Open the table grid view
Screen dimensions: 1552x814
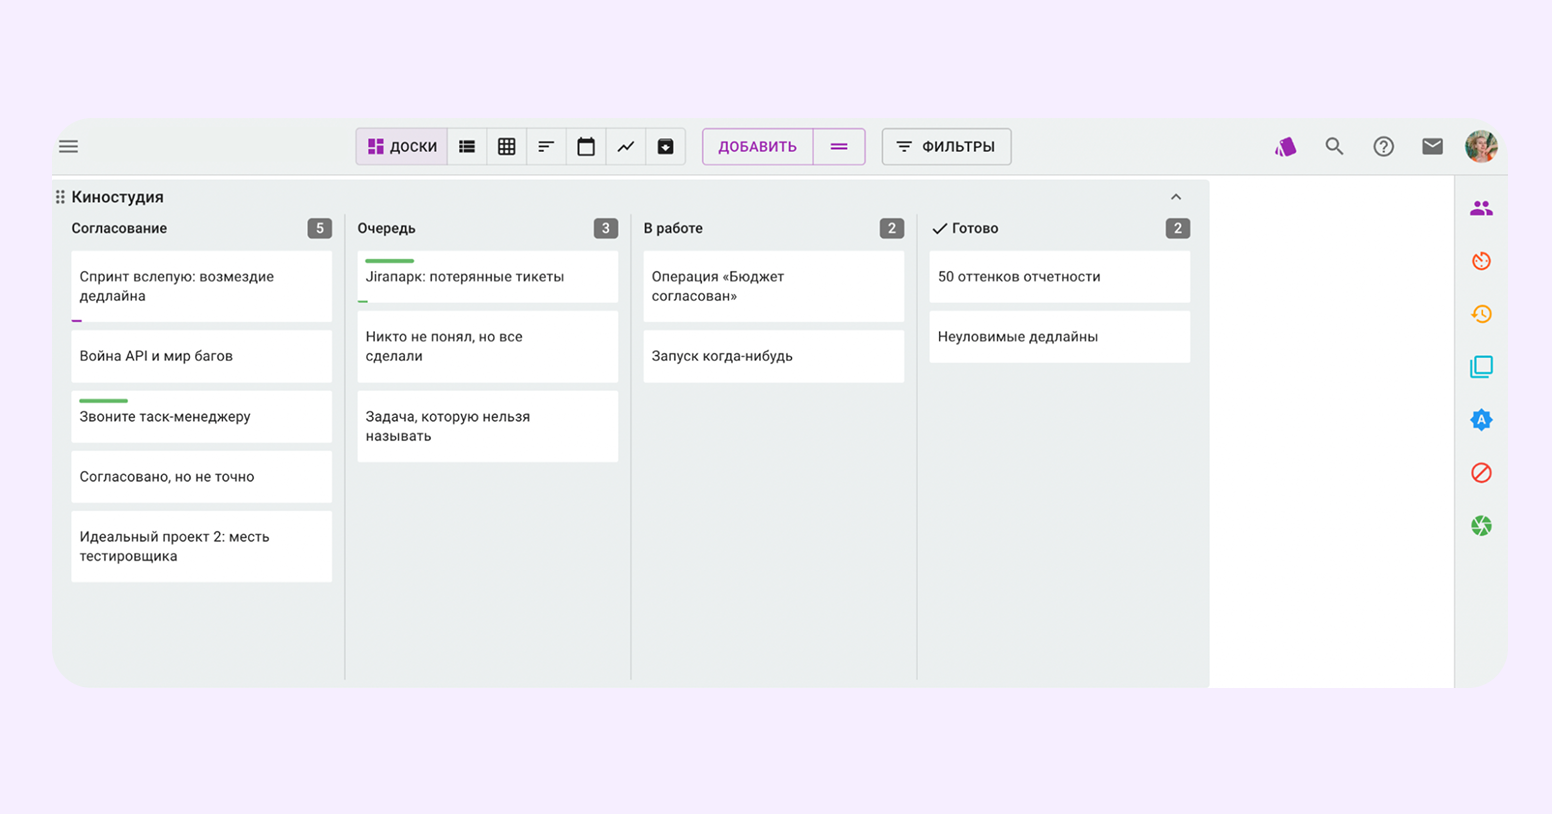(507, 146)
